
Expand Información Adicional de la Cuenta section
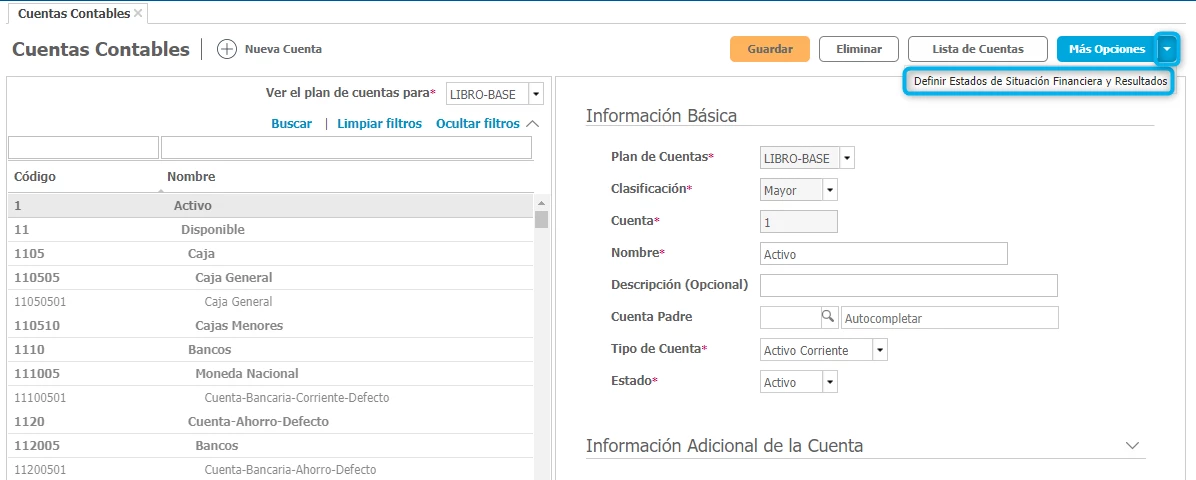click(1132, 445)
